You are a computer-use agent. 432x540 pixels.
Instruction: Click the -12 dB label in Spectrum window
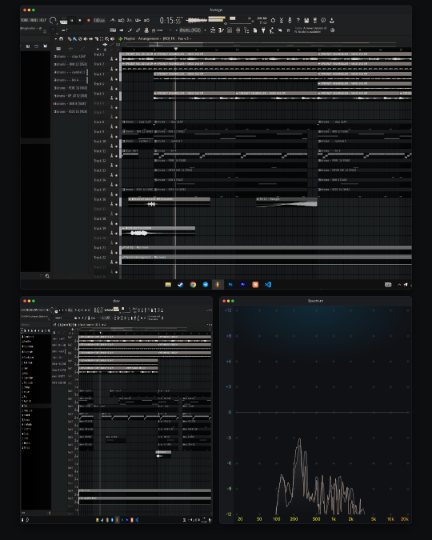point(229,514)
